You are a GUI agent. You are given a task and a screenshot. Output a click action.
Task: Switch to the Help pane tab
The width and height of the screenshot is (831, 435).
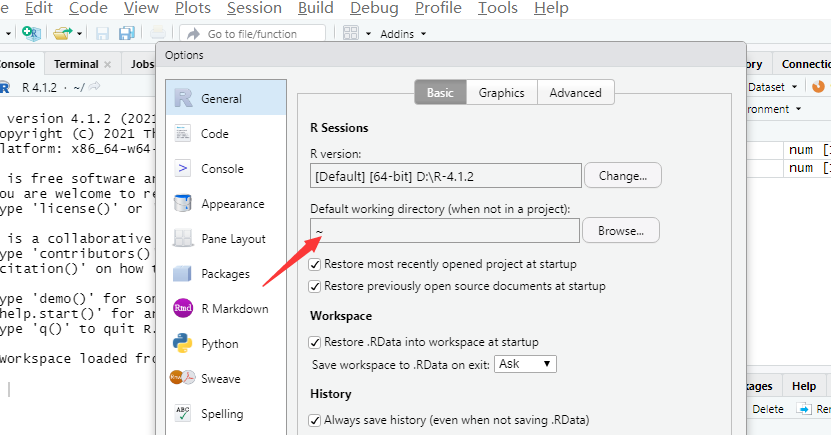click(803, 386)
